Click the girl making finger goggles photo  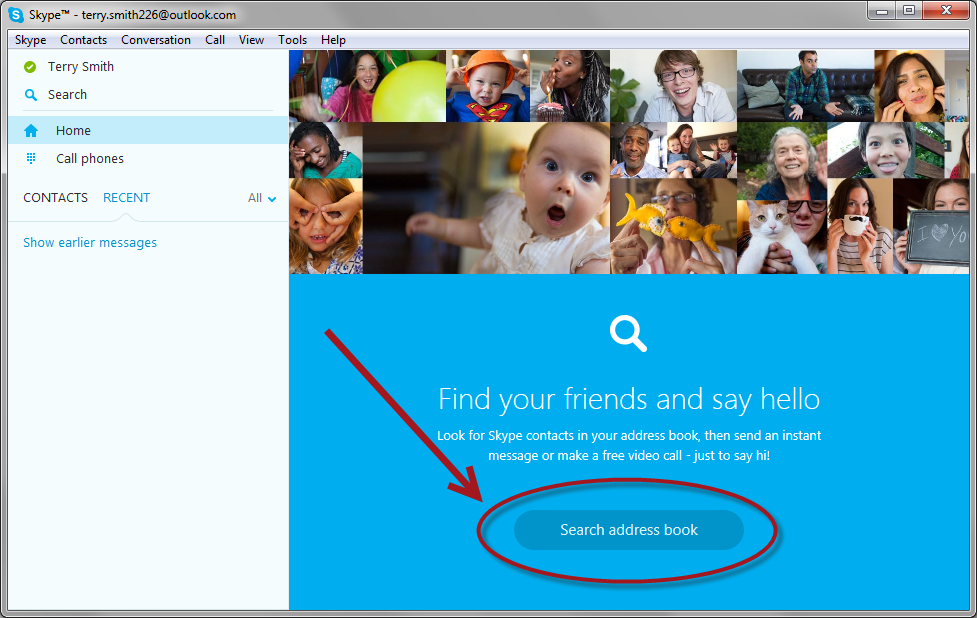[x=326, y=226]
